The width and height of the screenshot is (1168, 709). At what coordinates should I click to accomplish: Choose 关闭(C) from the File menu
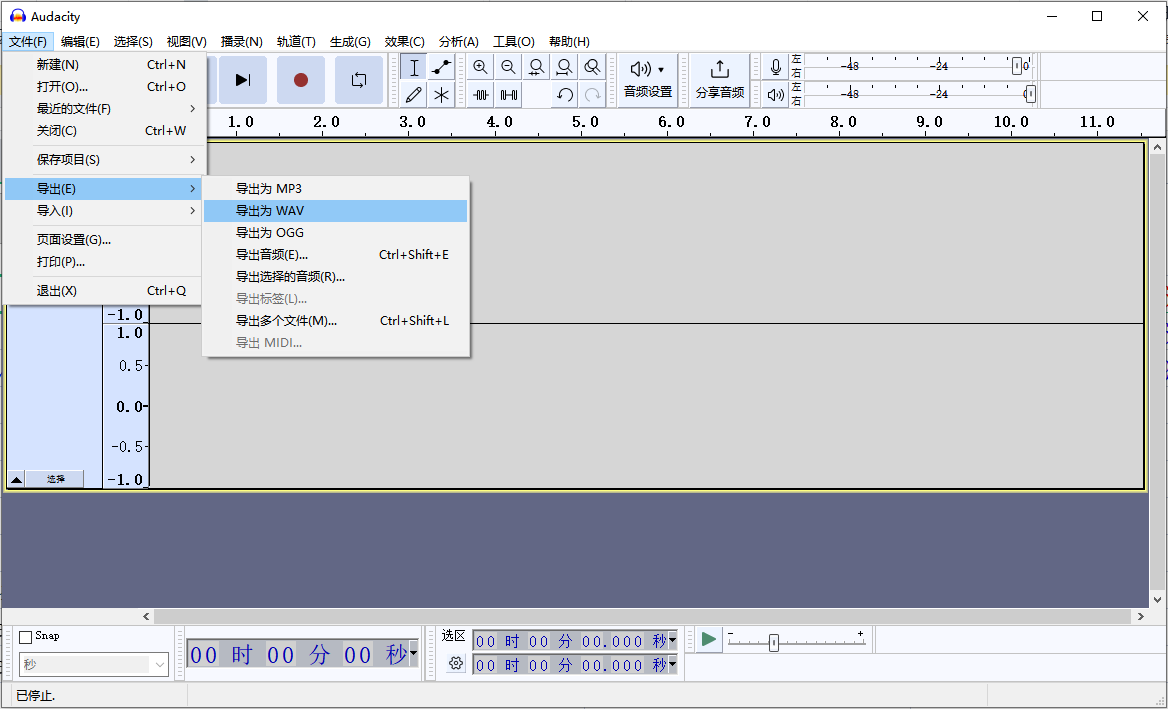[104, 130]
